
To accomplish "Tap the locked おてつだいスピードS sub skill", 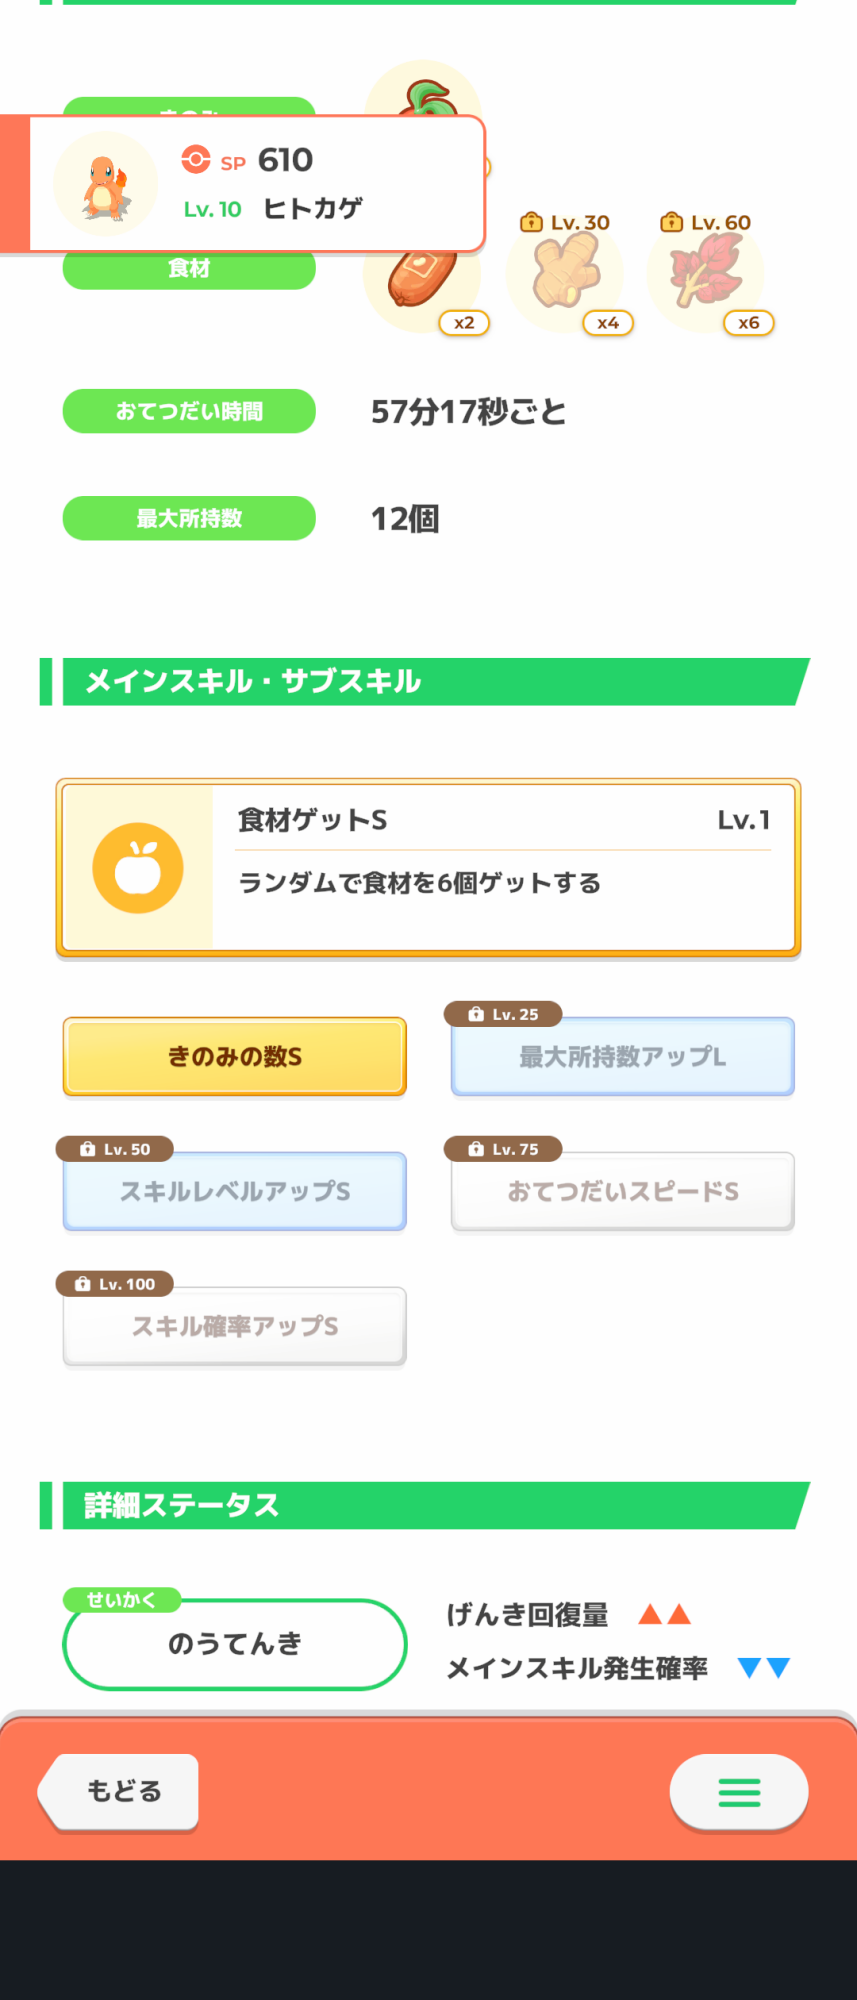I will click(x=622, y=1191).
